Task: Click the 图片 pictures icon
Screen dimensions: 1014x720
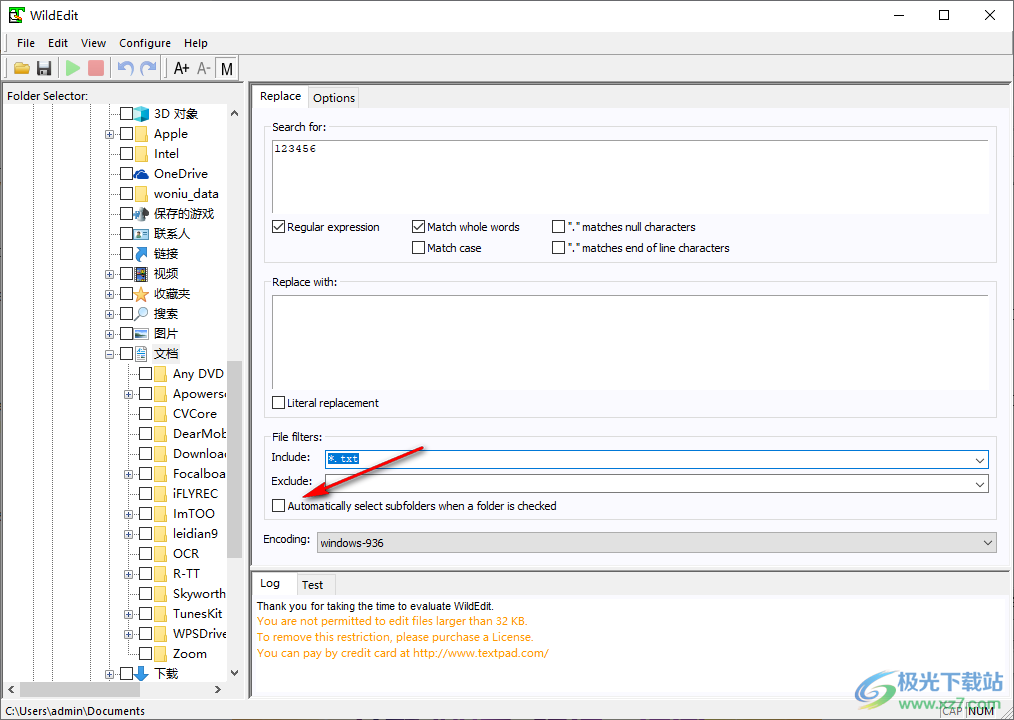Action: [x=142, y=334]
